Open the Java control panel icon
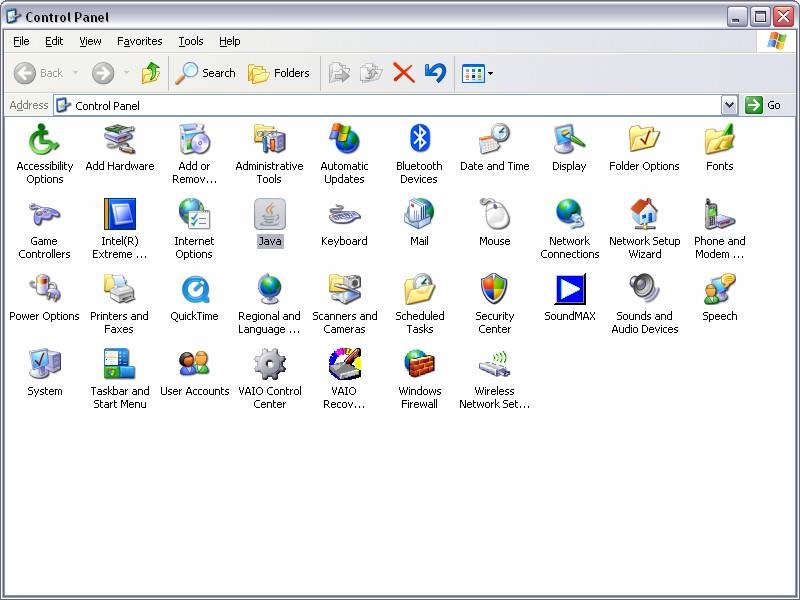Screen dimensions: 800x600 tap(269, 215)
